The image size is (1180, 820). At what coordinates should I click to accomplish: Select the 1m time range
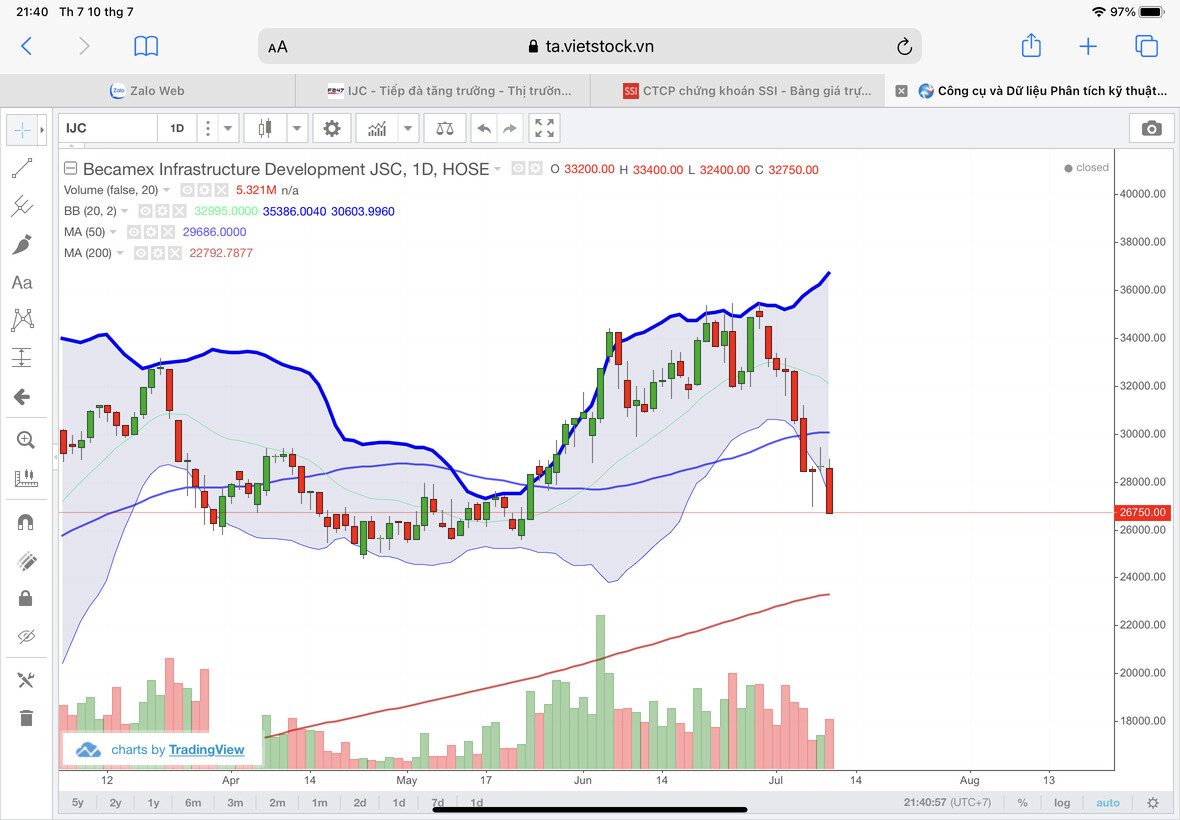(320, 803)
